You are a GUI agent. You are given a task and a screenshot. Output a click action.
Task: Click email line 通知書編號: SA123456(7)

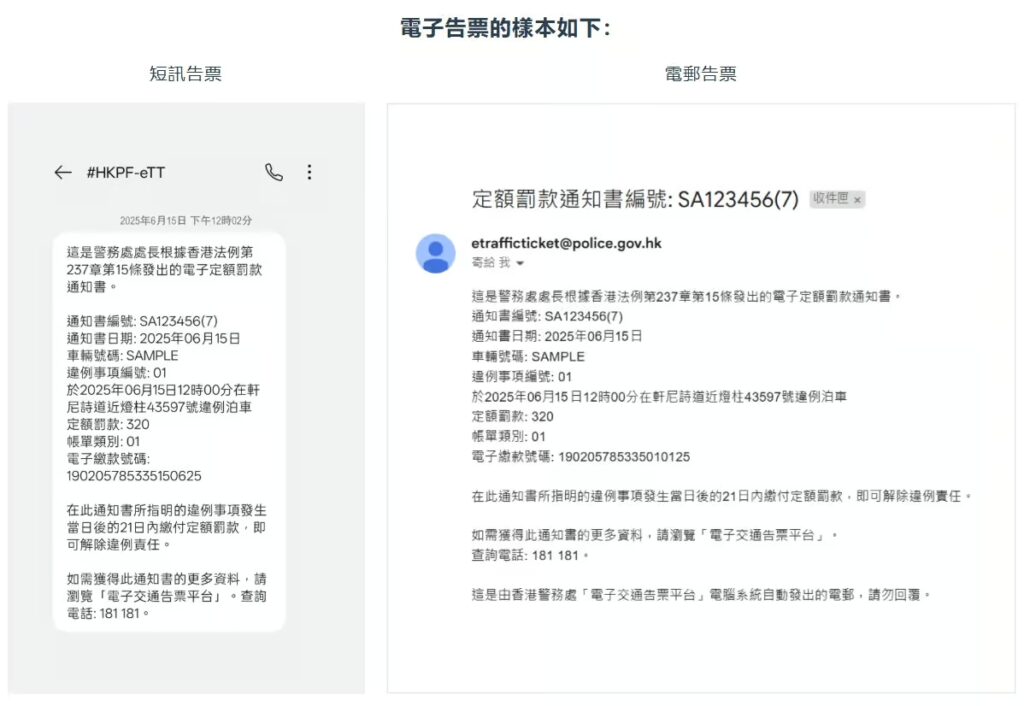(547, 317)
